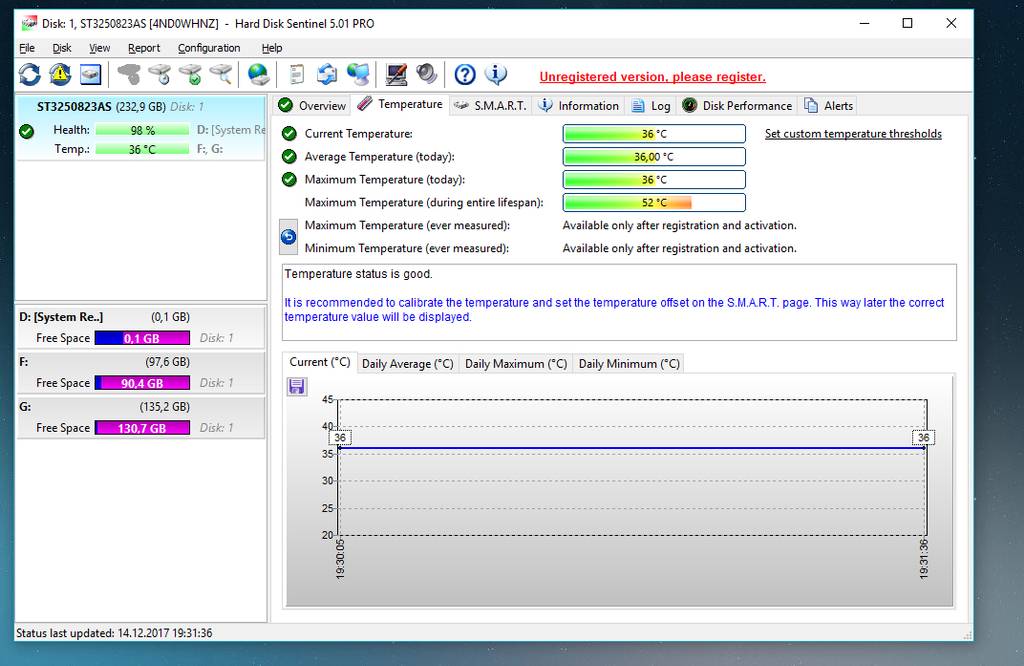This screenshot has width=1024, height=666.
Task: Click the floppy save icon above the graph
Action: tap(297, 386)
